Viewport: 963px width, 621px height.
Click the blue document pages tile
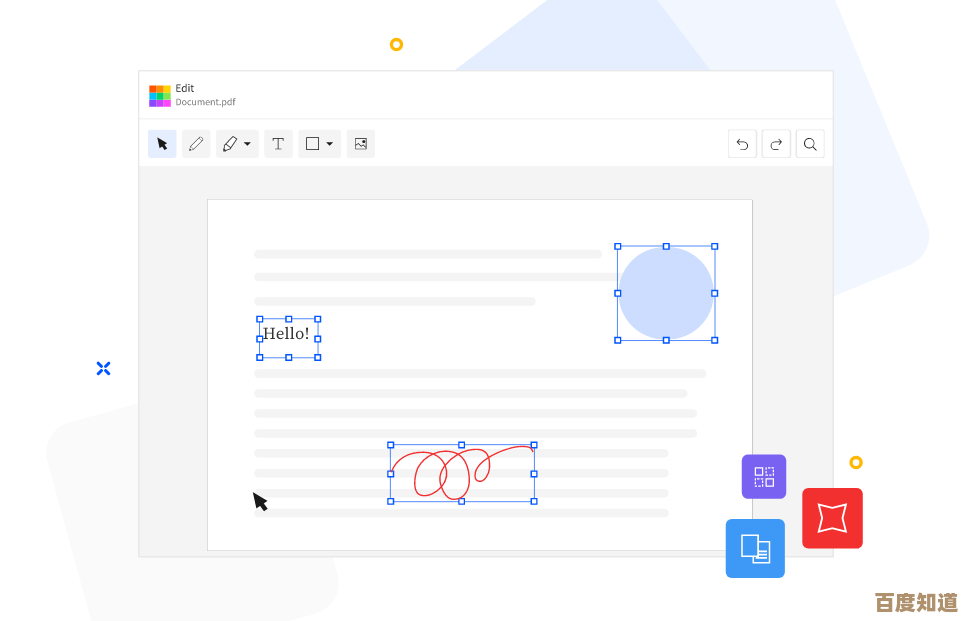coord(755,548)
